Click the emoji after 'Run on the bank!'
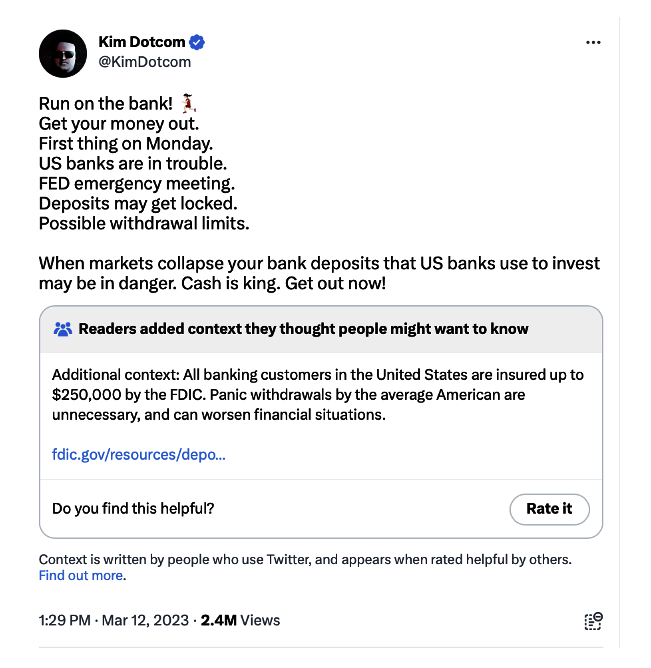Image resolution: width=651 pixels, height=668 pixels. tap(188, 104)
